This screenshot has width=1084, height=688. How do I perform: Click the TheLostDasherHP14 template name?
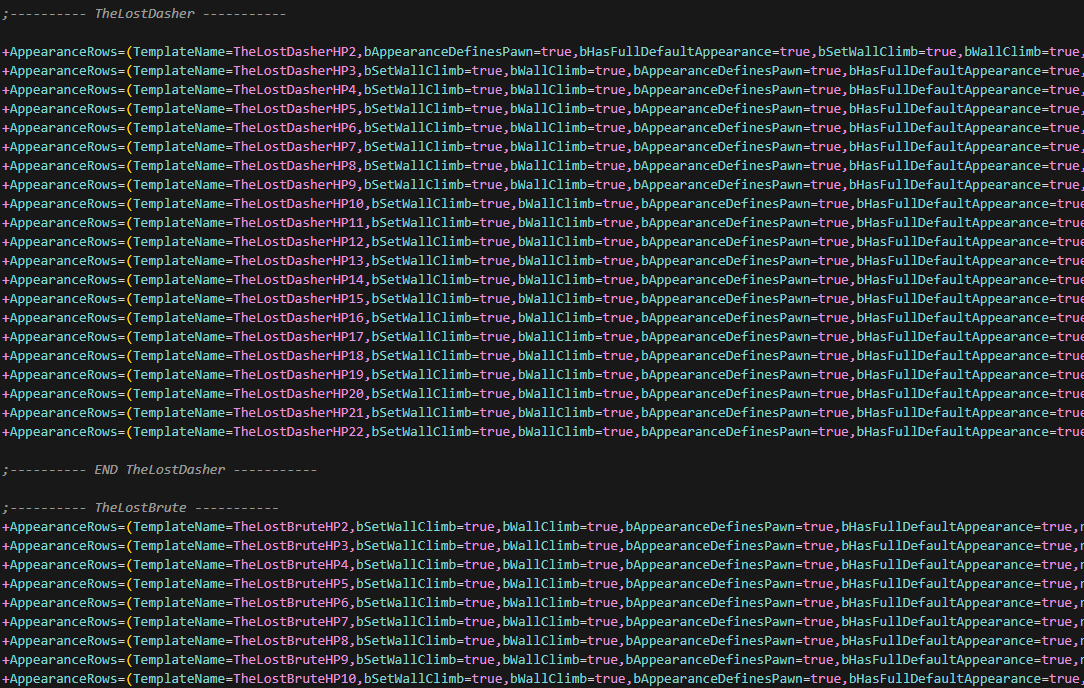coord(299,280)
